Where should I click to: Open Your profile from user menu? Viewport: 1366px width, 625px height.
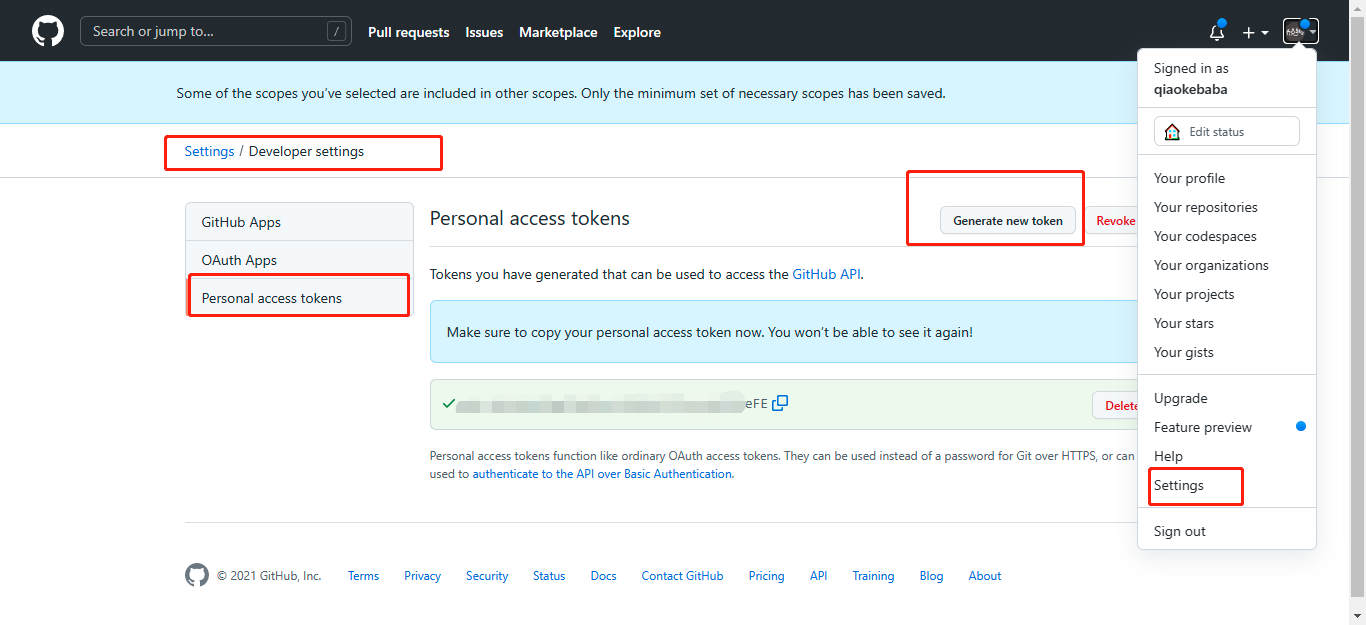click(x=1227, y=178)
